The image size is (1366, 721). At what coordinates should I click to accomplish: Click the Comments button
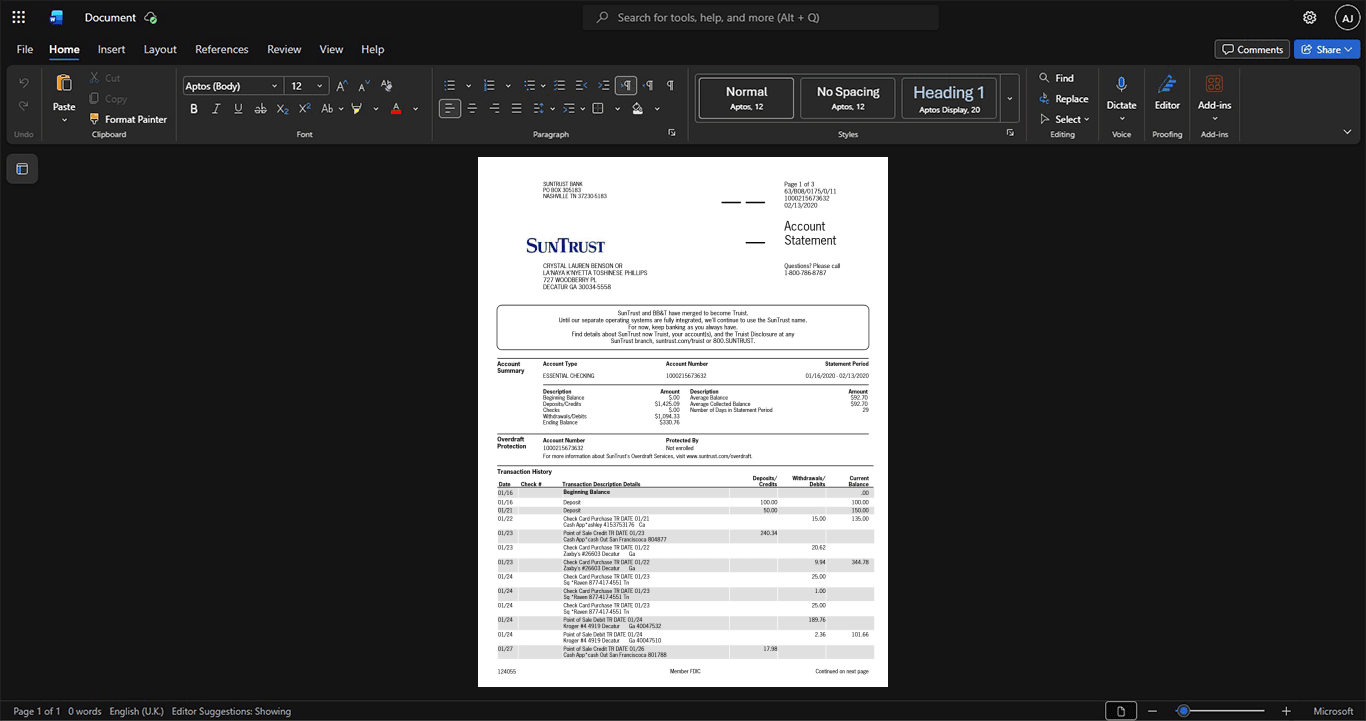point(1251,49)
